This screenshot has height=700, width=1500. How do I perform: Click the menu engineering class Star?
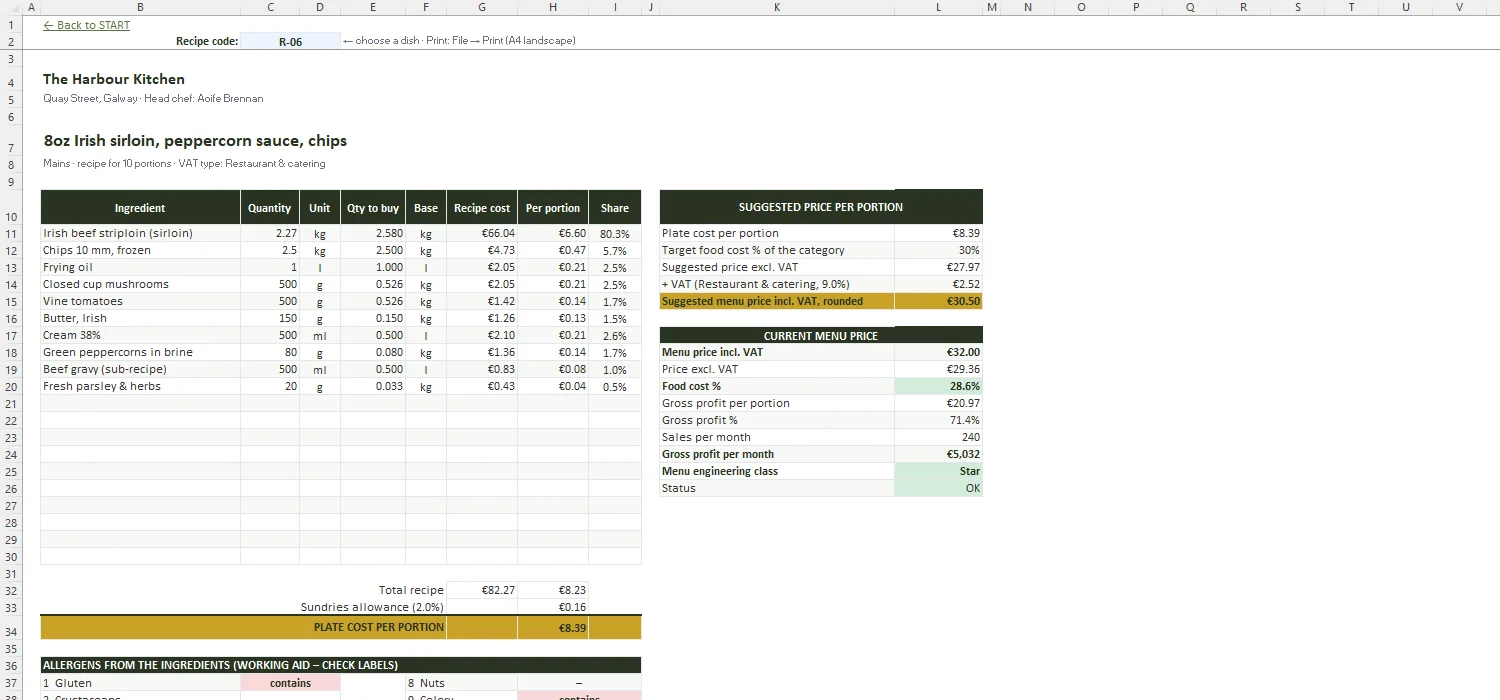[939, 471]
